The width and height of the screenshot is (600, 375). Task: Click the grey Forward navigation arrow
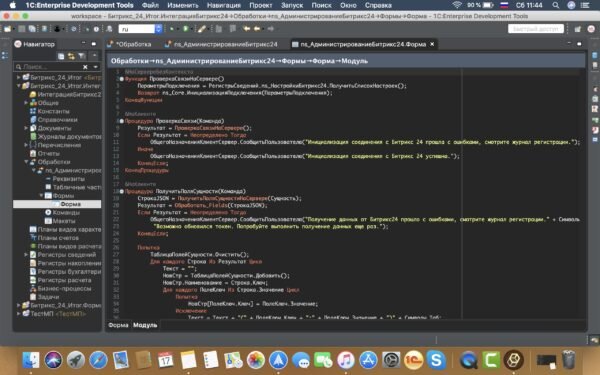point(271,29)
